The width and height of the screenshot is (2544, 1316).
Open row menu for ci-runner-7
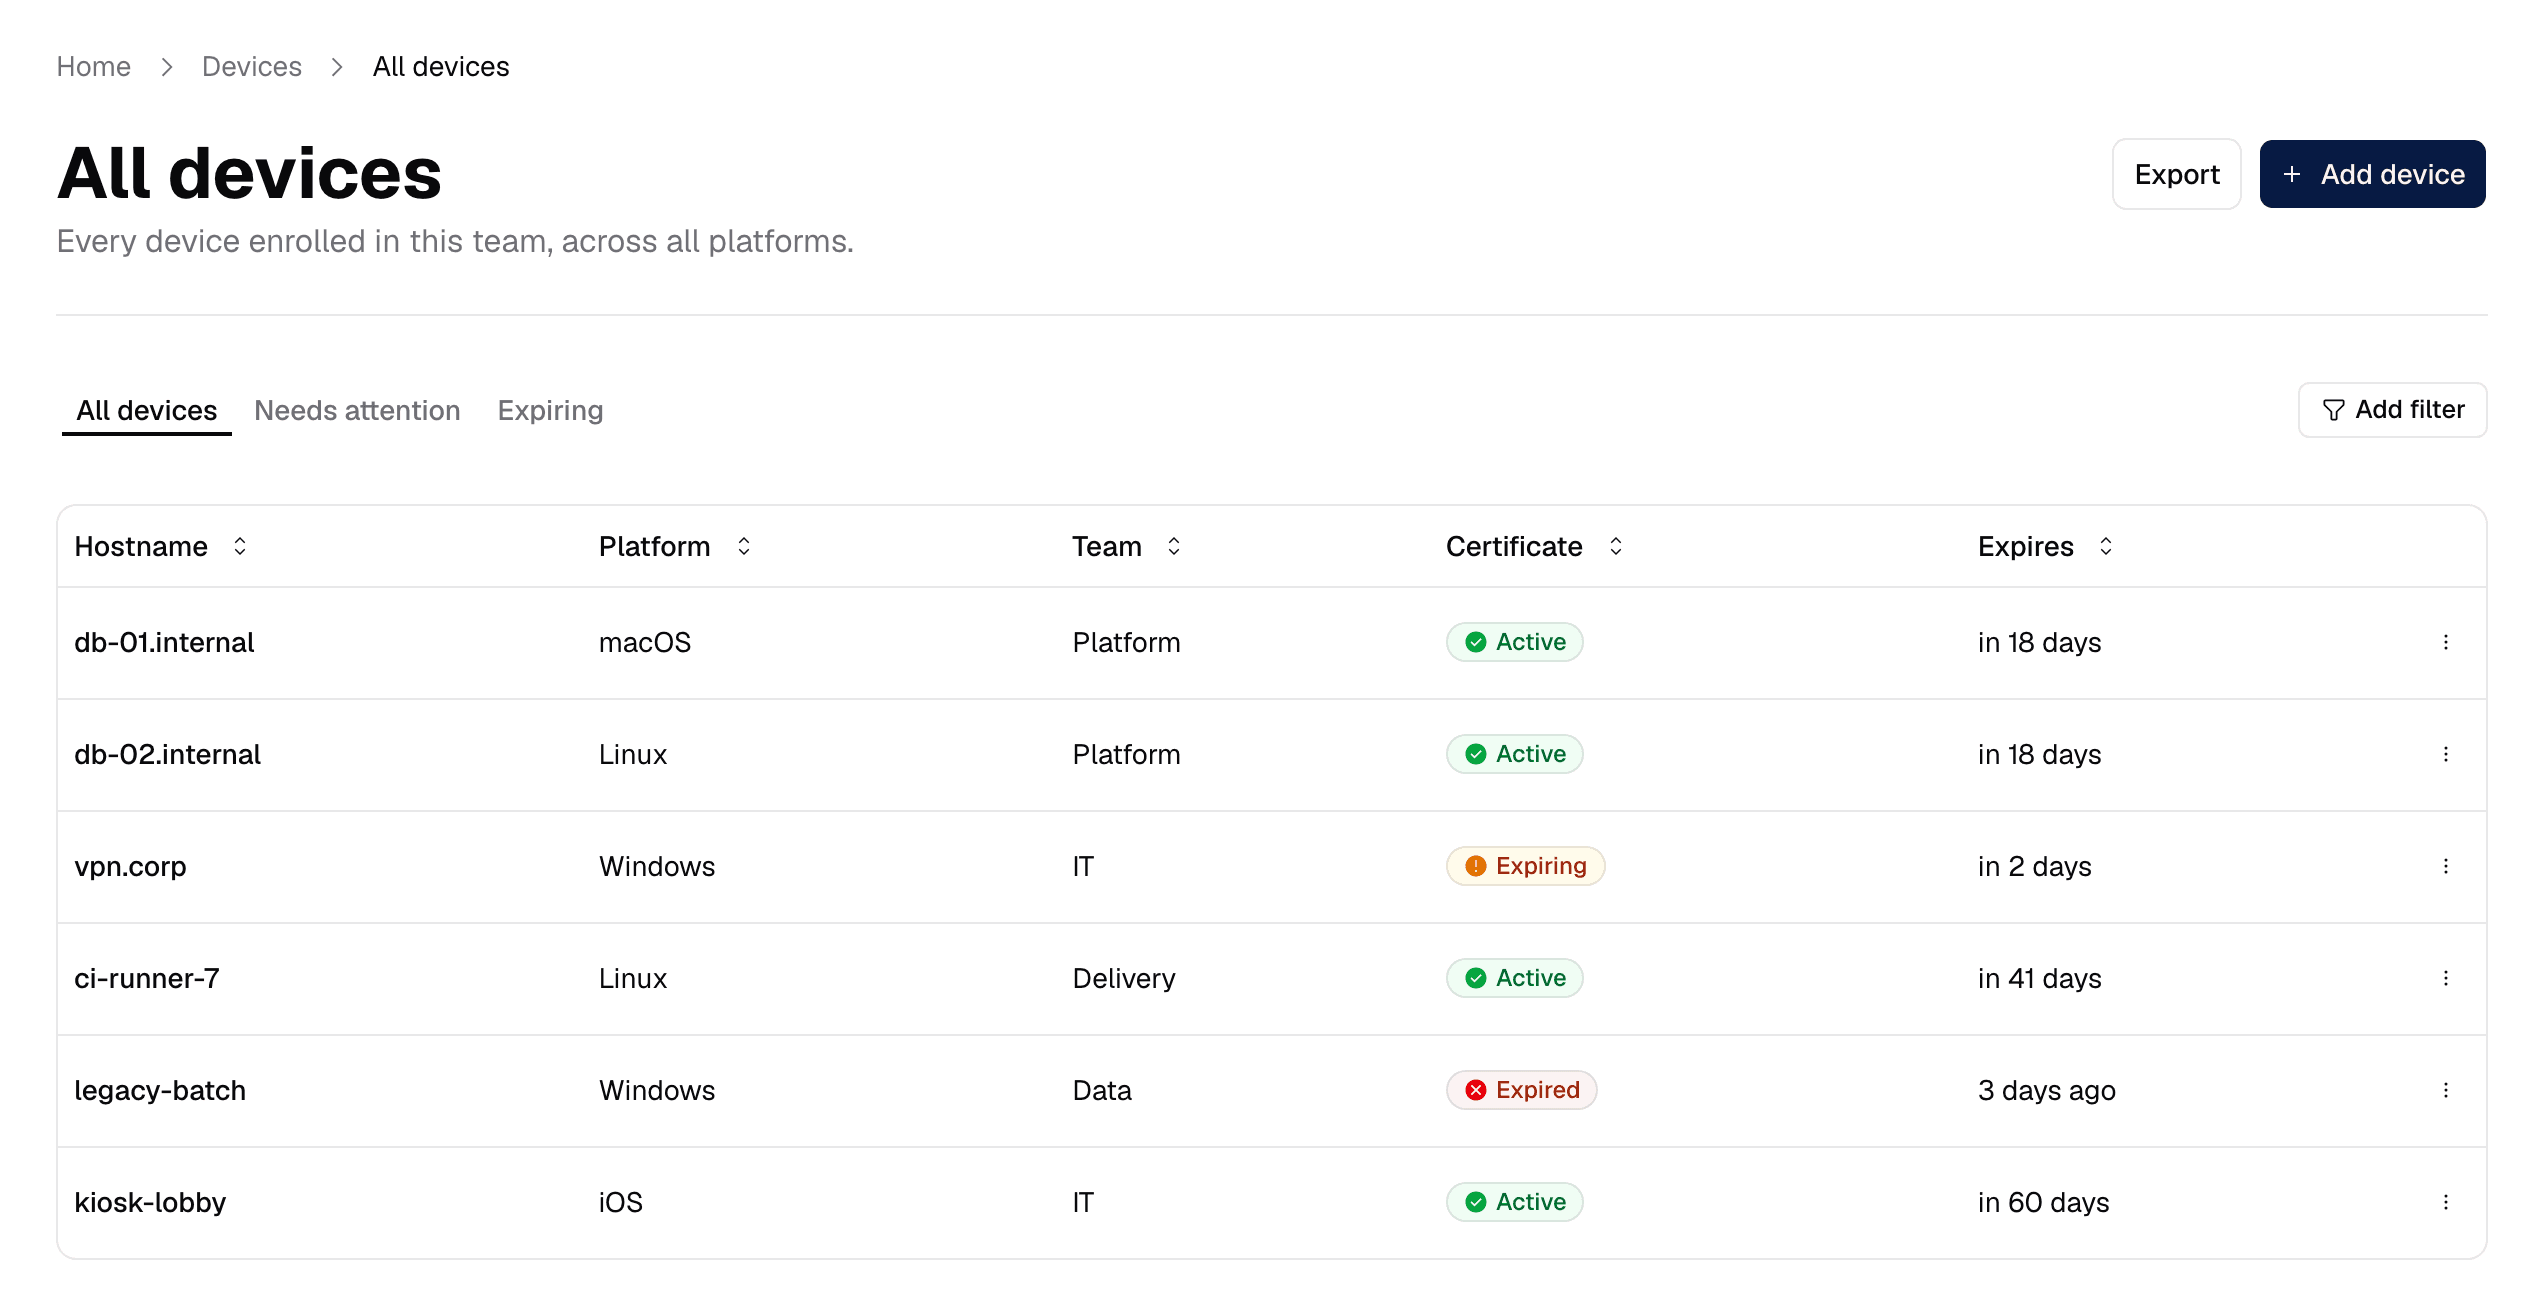pos(2445,978)
